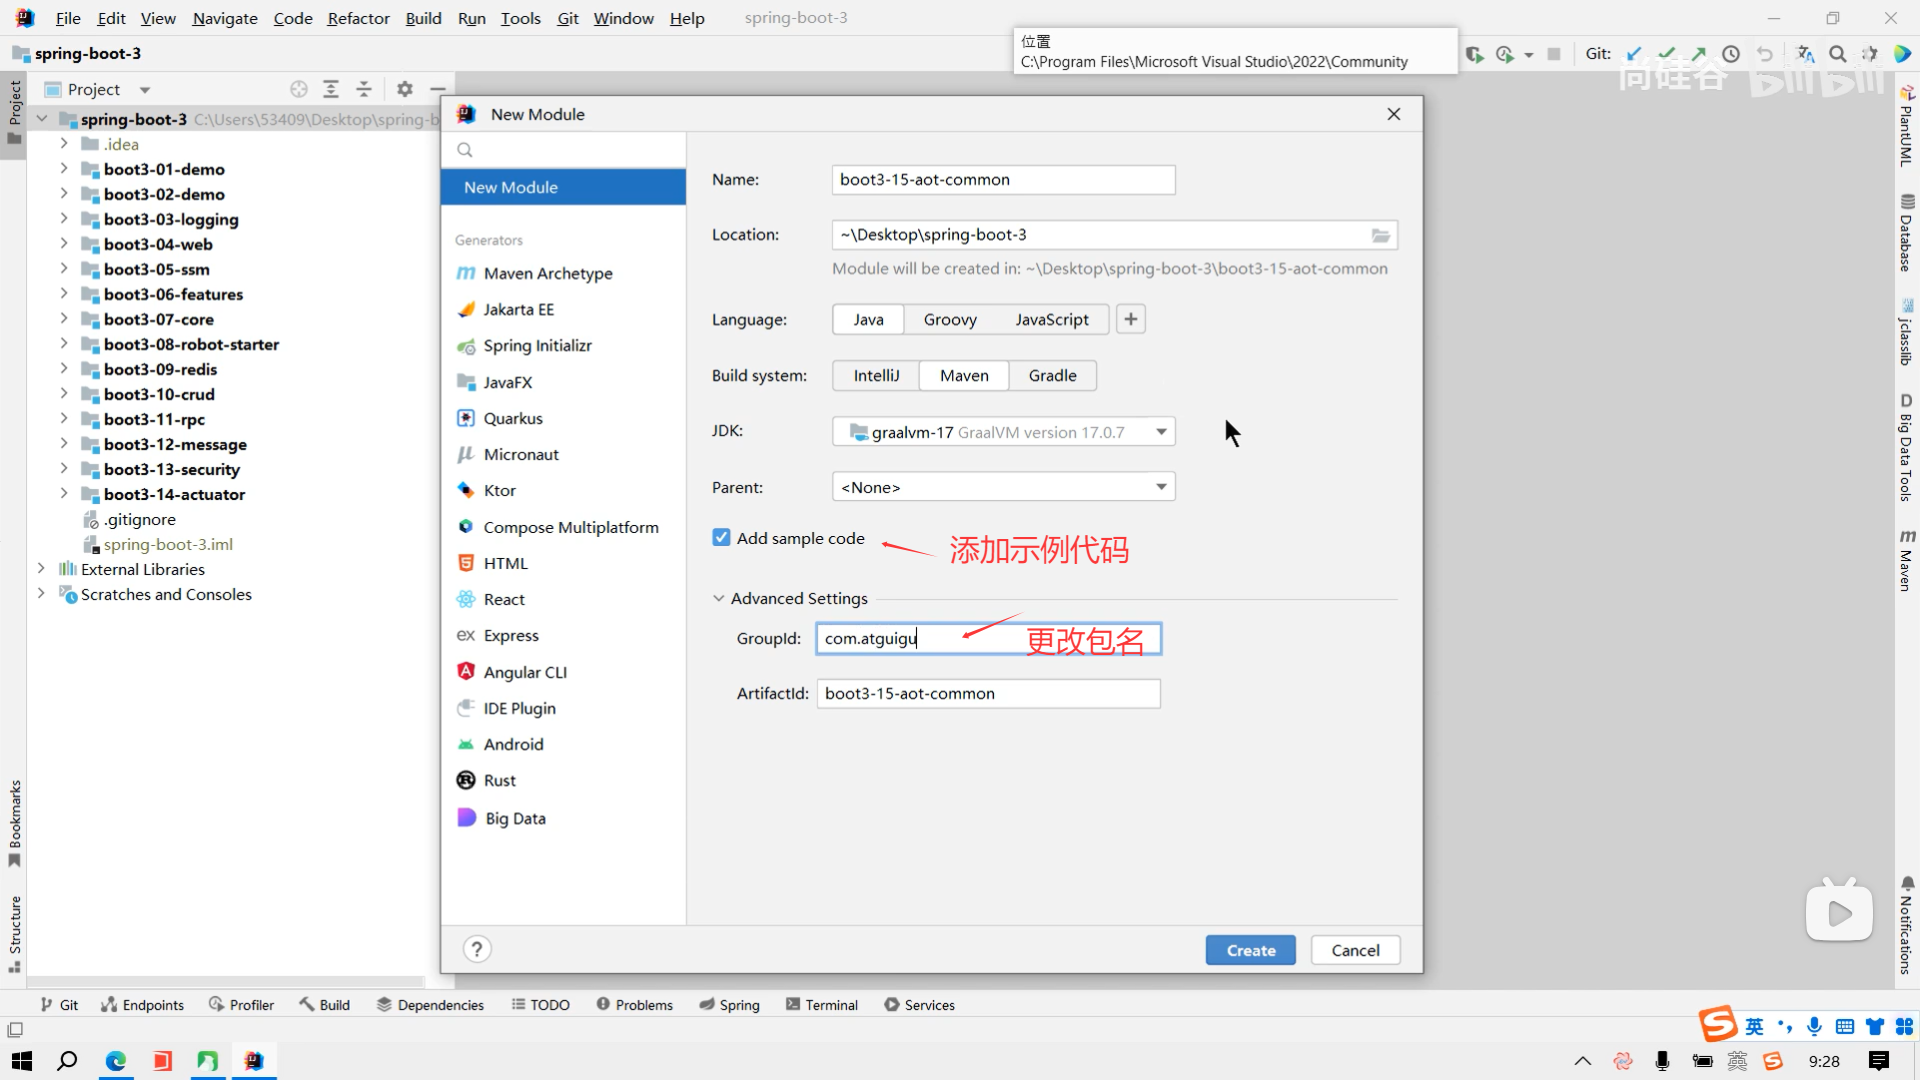Click the browse folder icon in Location
This screenshot has width=1920, height=1080.
pyautogui.click(x=1380, y=235)
